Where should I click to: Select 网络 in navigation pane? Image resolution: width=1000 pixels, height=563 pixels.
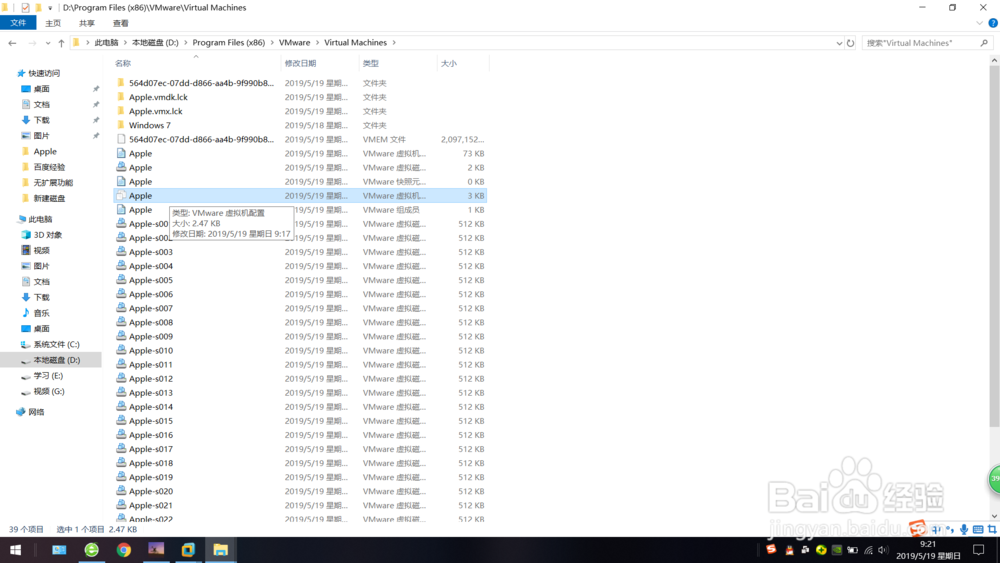point(36,413)
